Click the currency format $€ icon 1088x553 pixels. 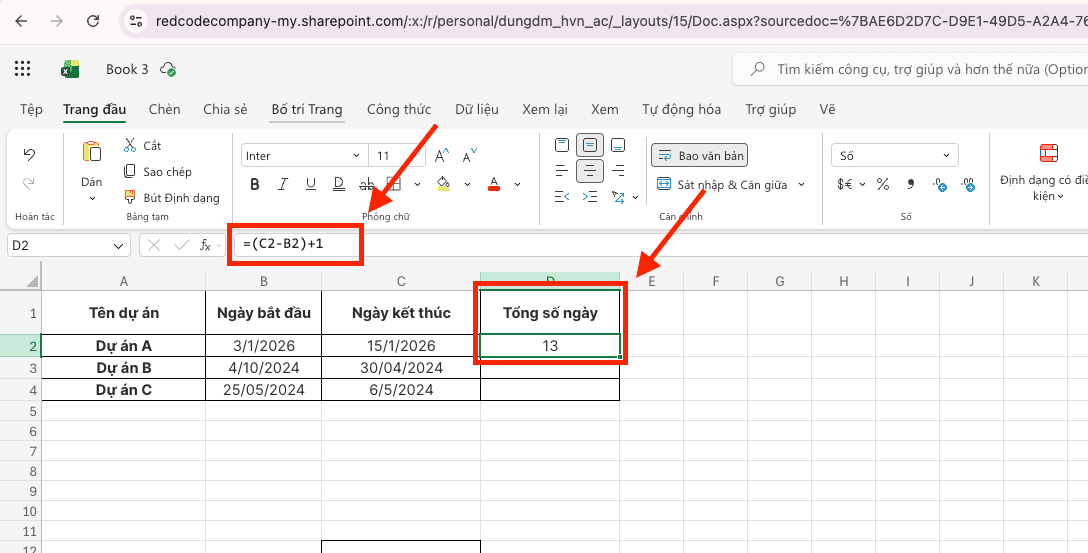pyautogui.click(x=845, y=185)
